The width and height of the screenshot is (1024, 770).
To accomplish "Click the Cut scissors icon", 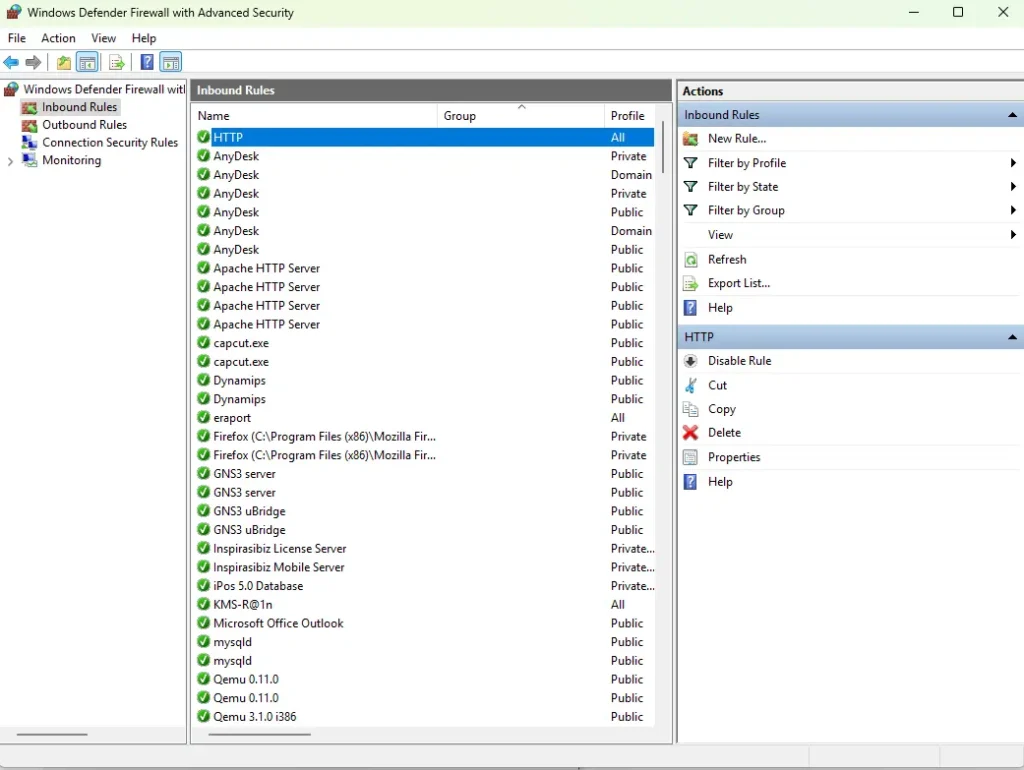I will click(x=690, y=385).
